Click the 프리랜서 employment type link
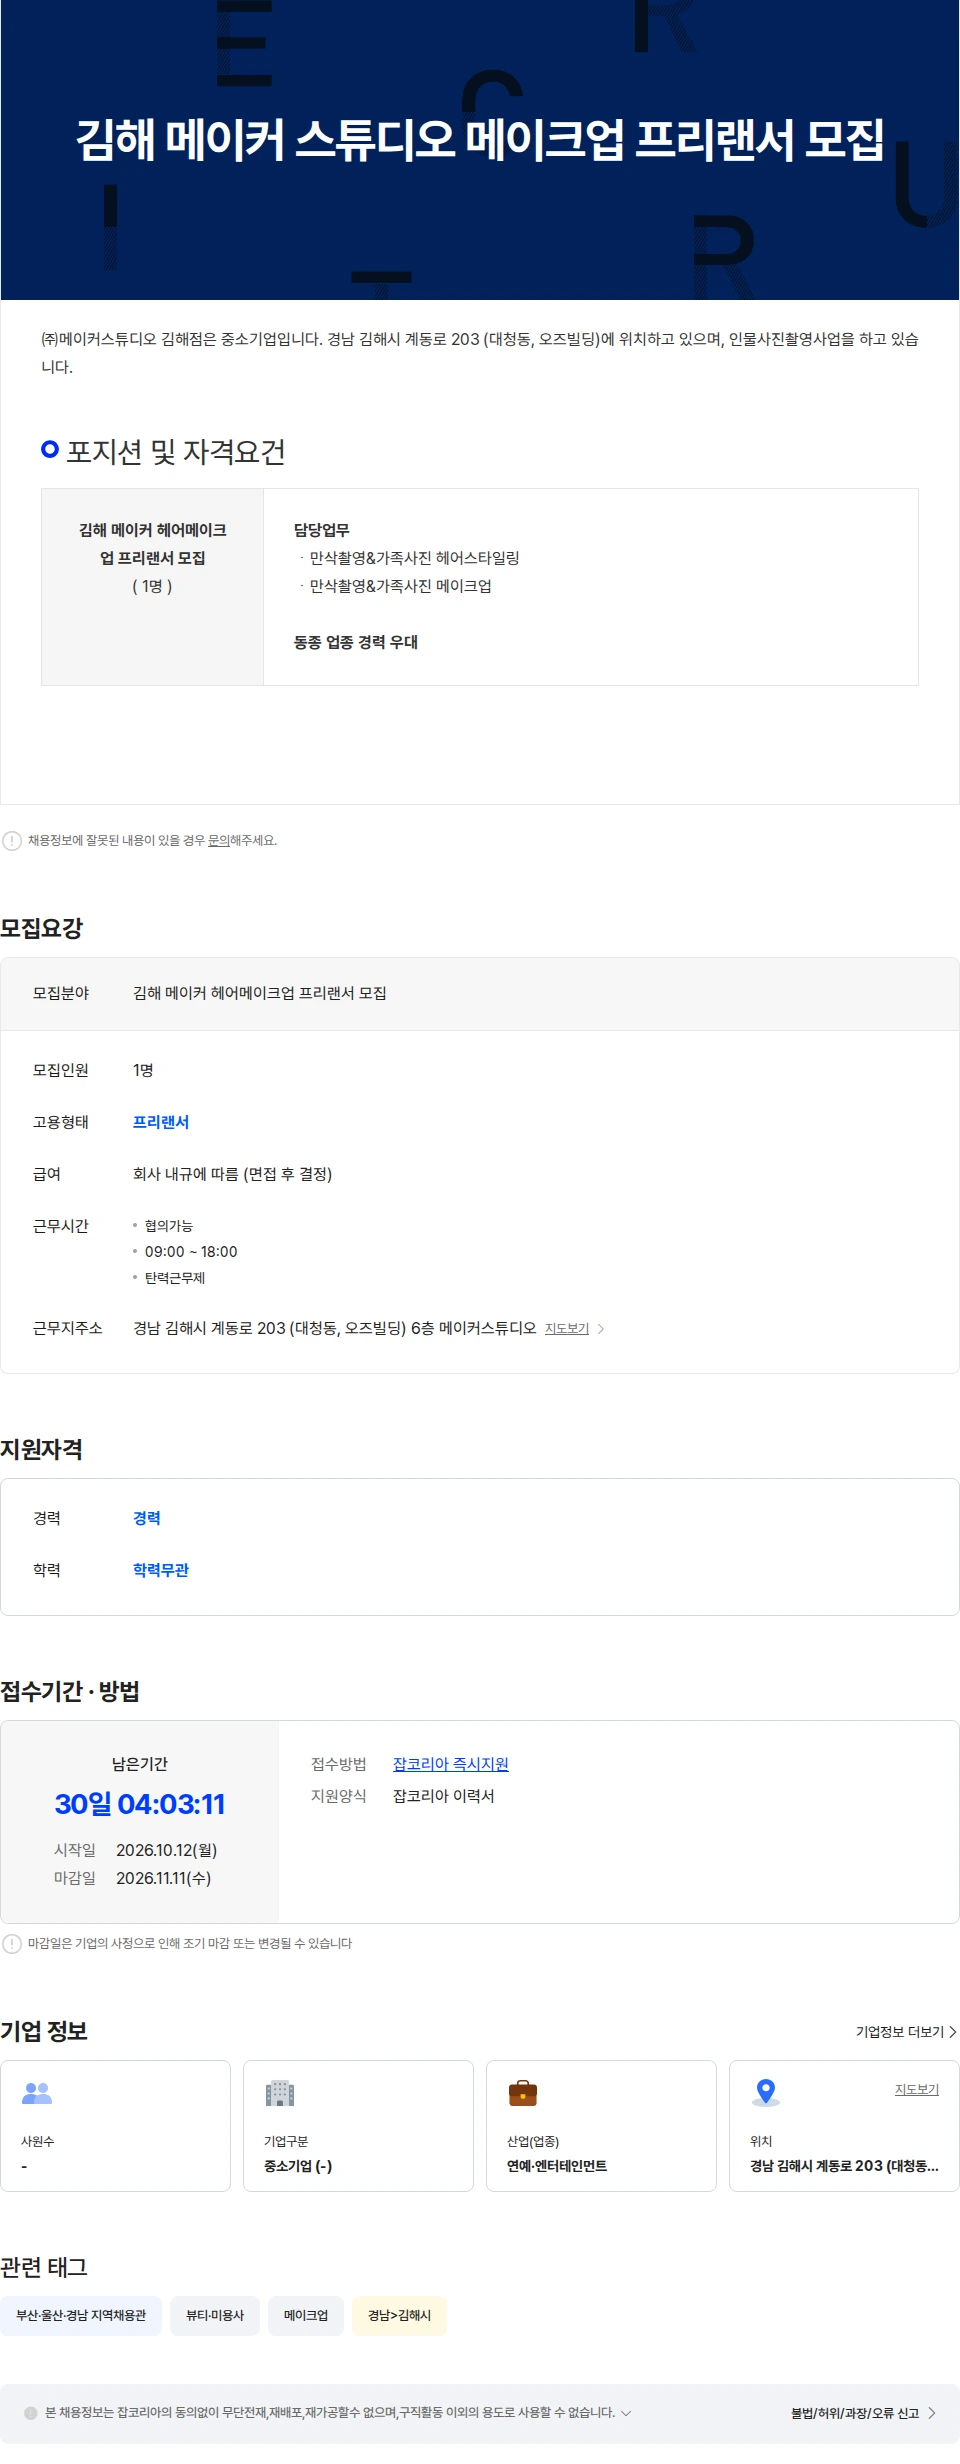 coord(161,1122)
